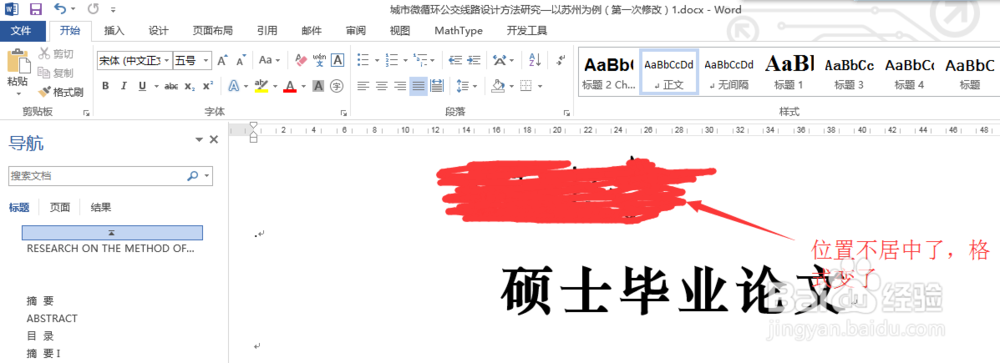Click the bullets list icon
1000x363 pixels.
tap(364, 61)
